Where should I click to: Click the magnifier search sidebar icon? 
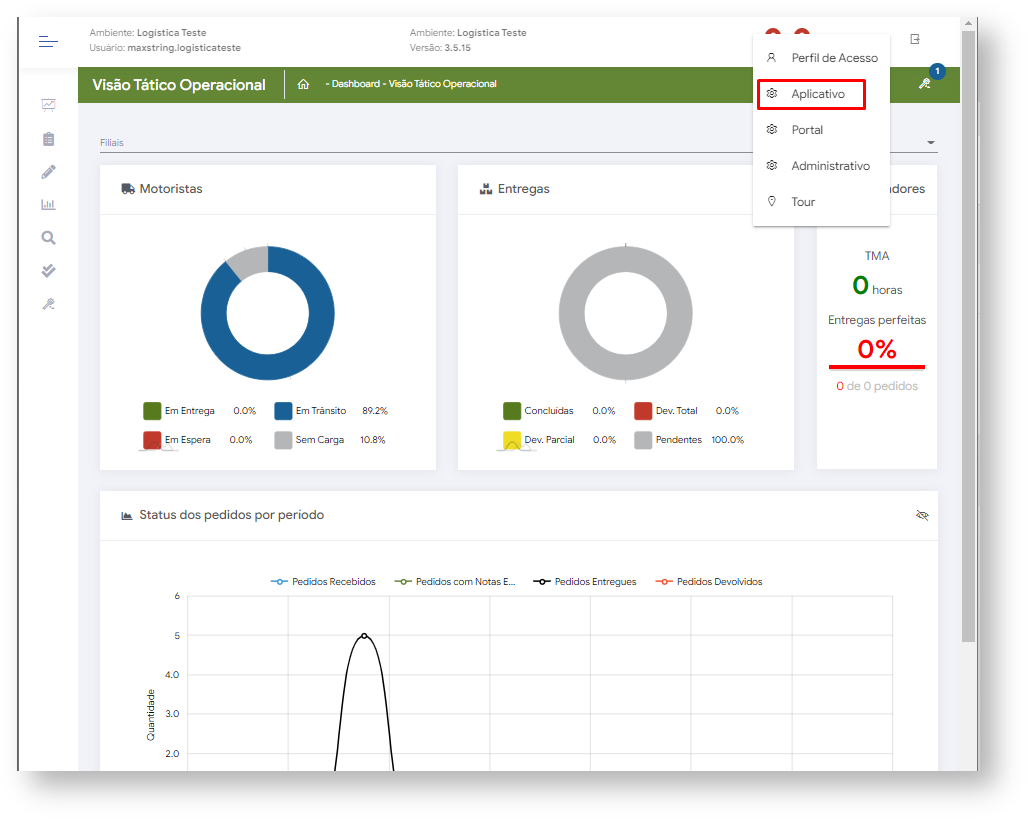click(48, 238)
